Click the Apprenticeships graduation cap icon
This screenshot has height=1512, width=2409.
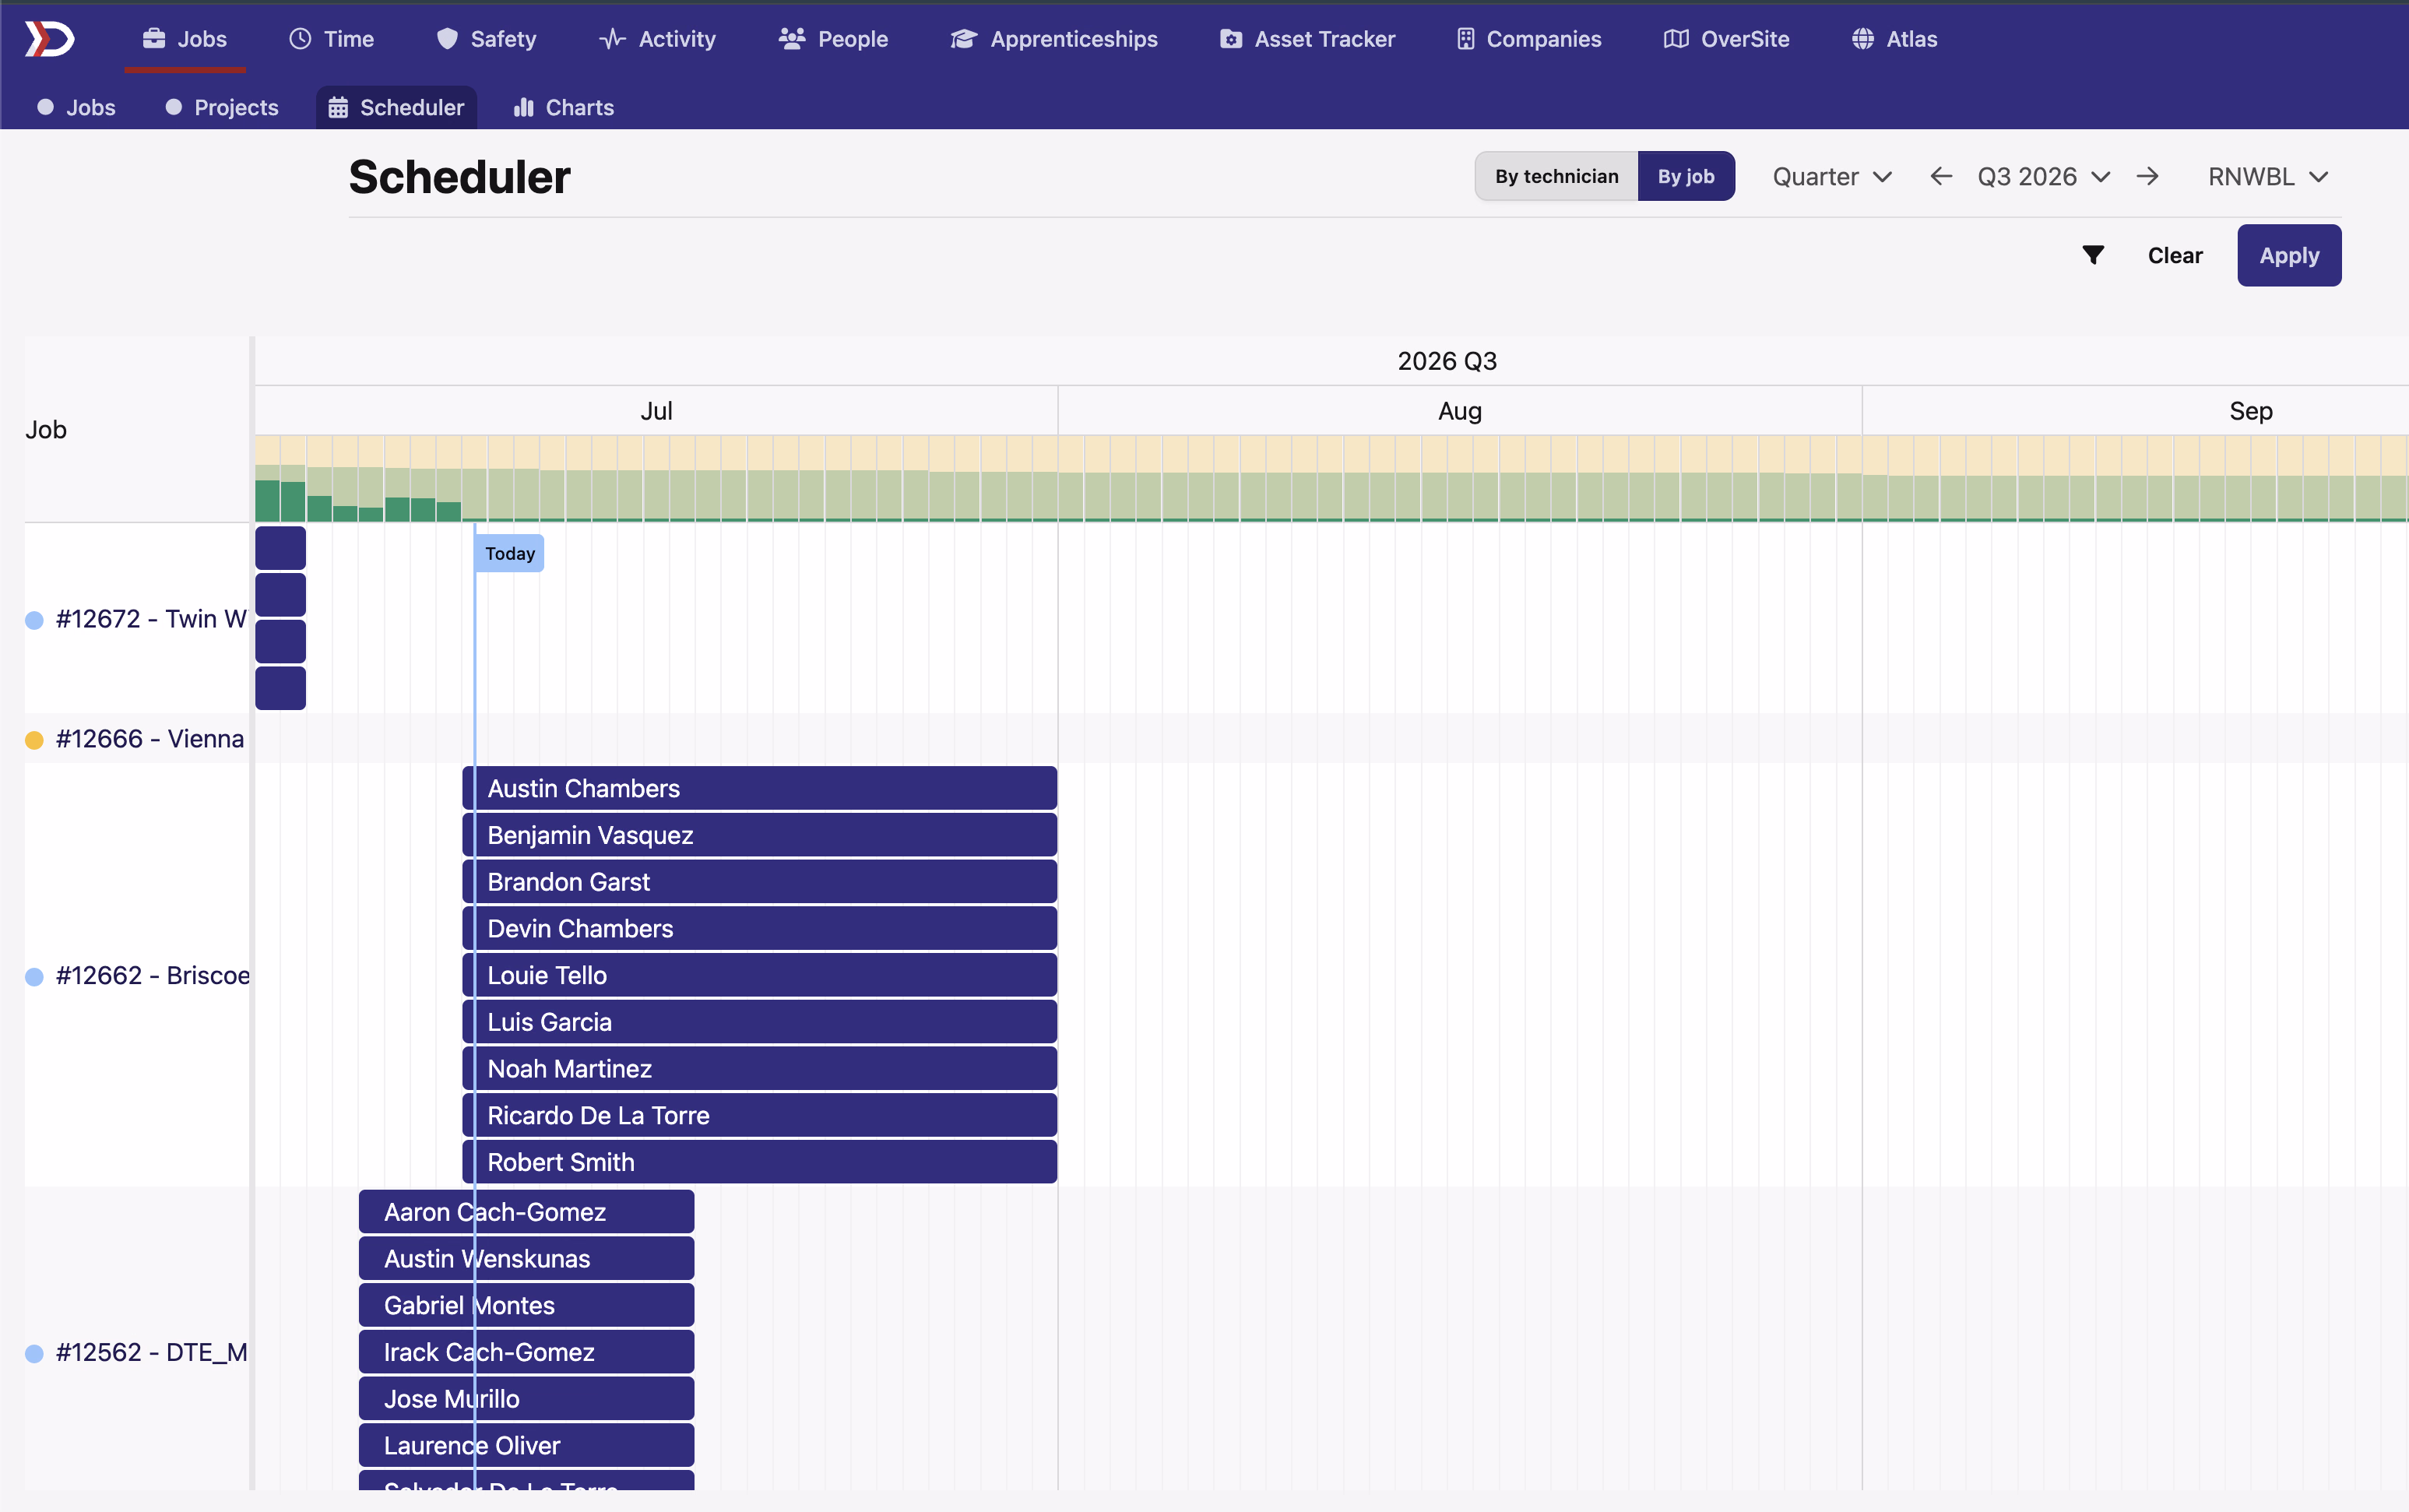(963, 39)
